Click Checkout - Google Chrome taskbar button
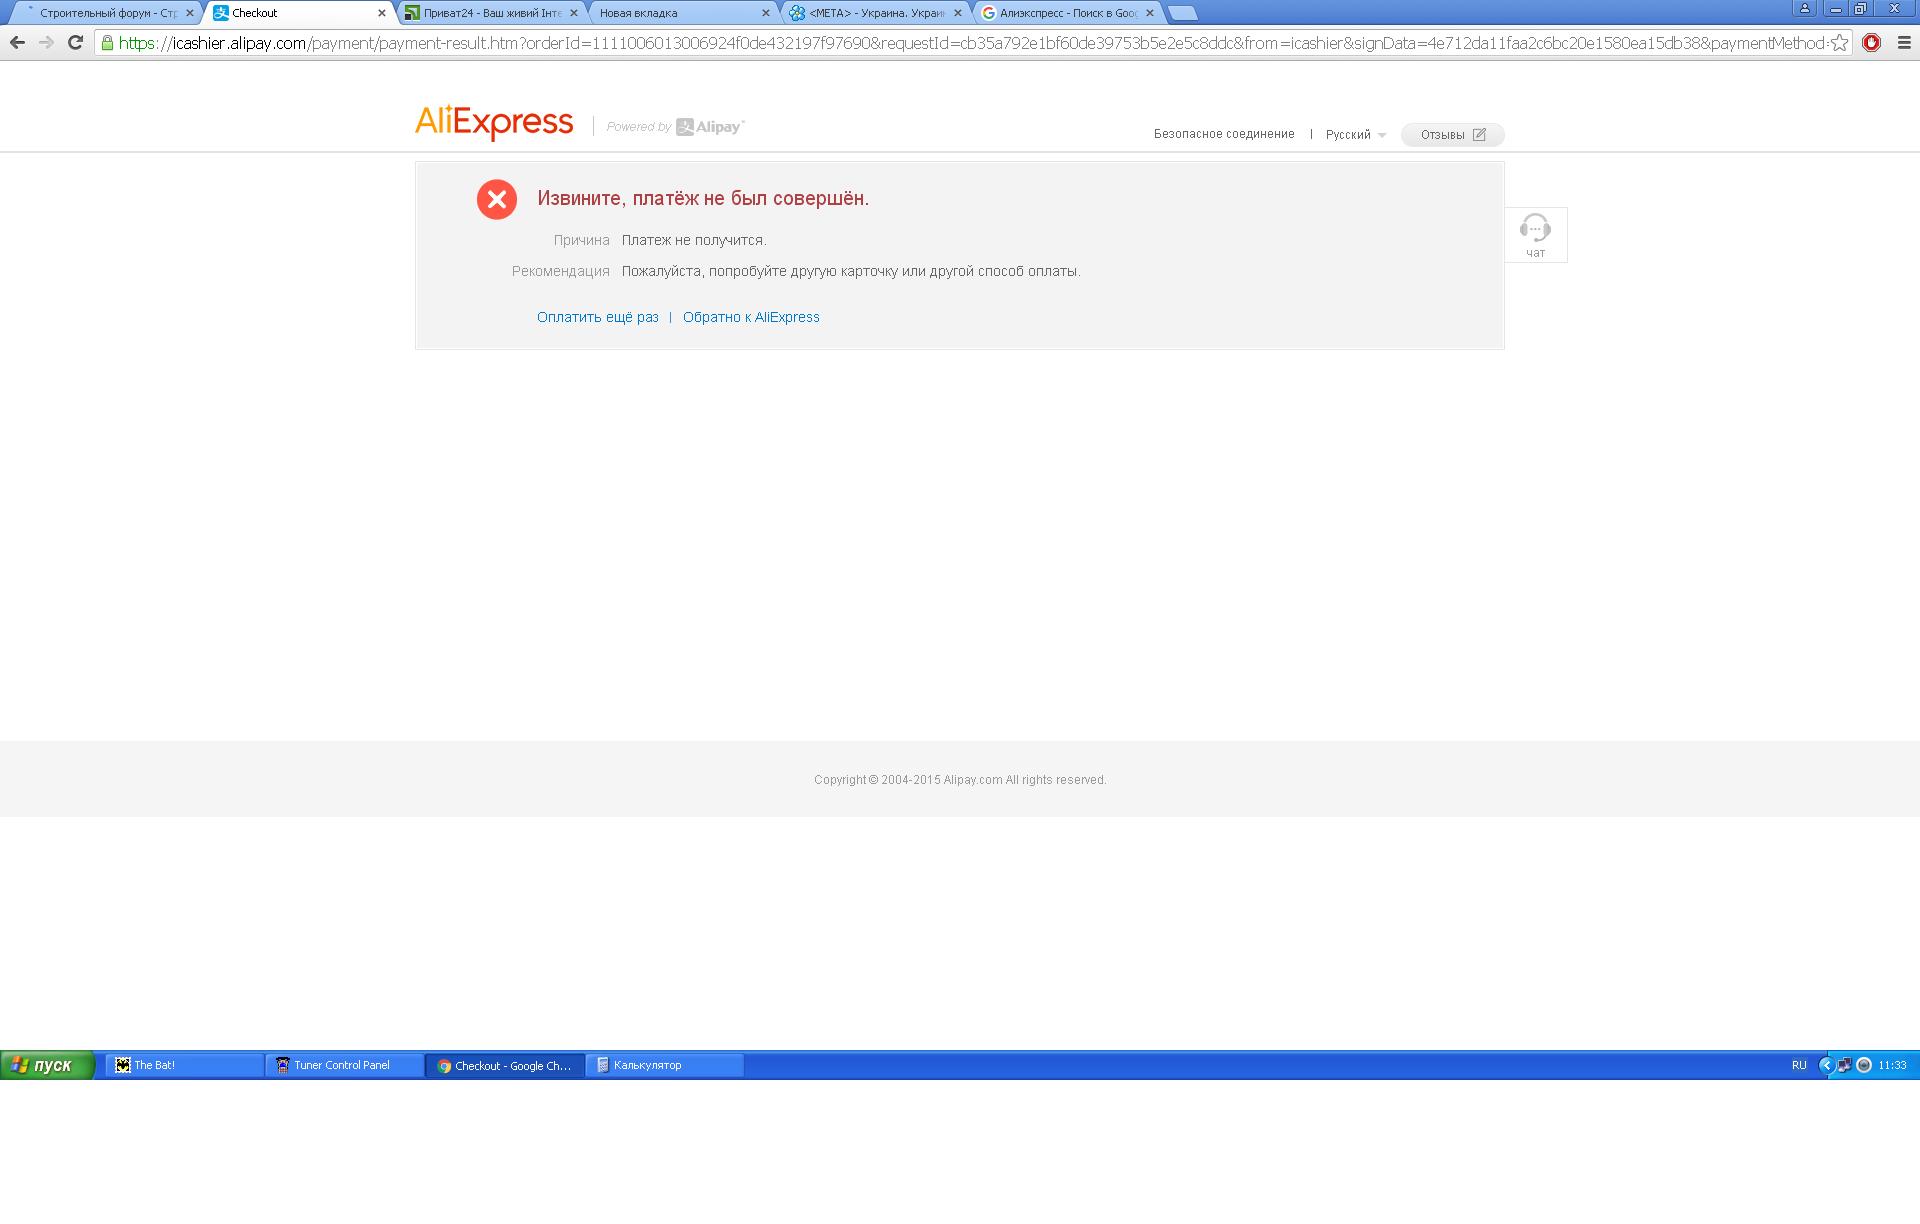Viewport: 1920px width, 1224px height. click(x=505, y=1065)
